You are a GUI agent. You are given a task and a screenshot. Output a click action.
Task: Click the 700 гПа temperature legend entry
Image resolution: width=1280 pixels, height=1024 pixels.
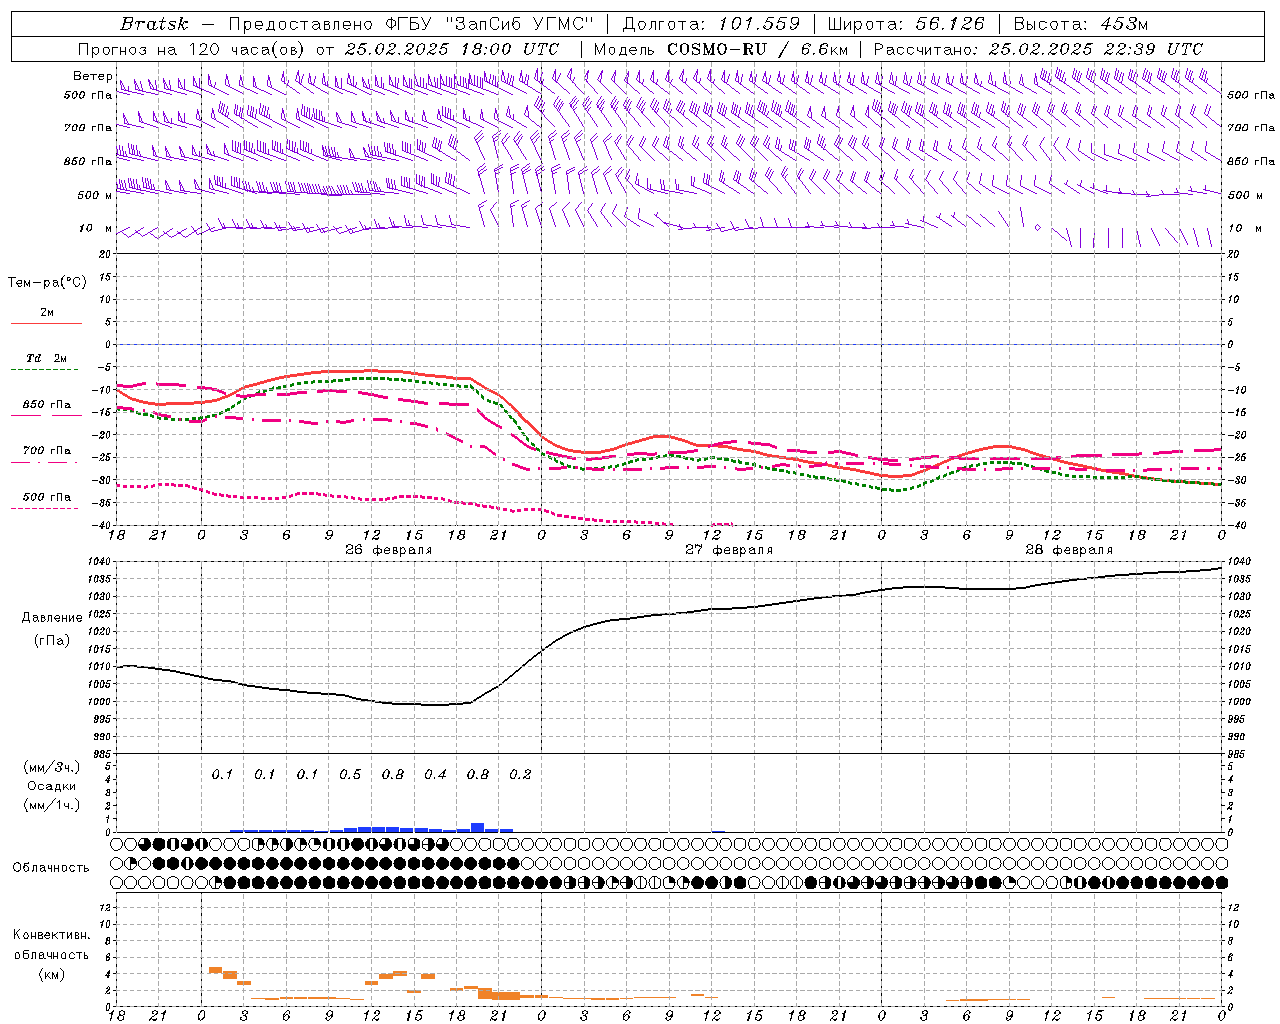[x=46, y=451]
